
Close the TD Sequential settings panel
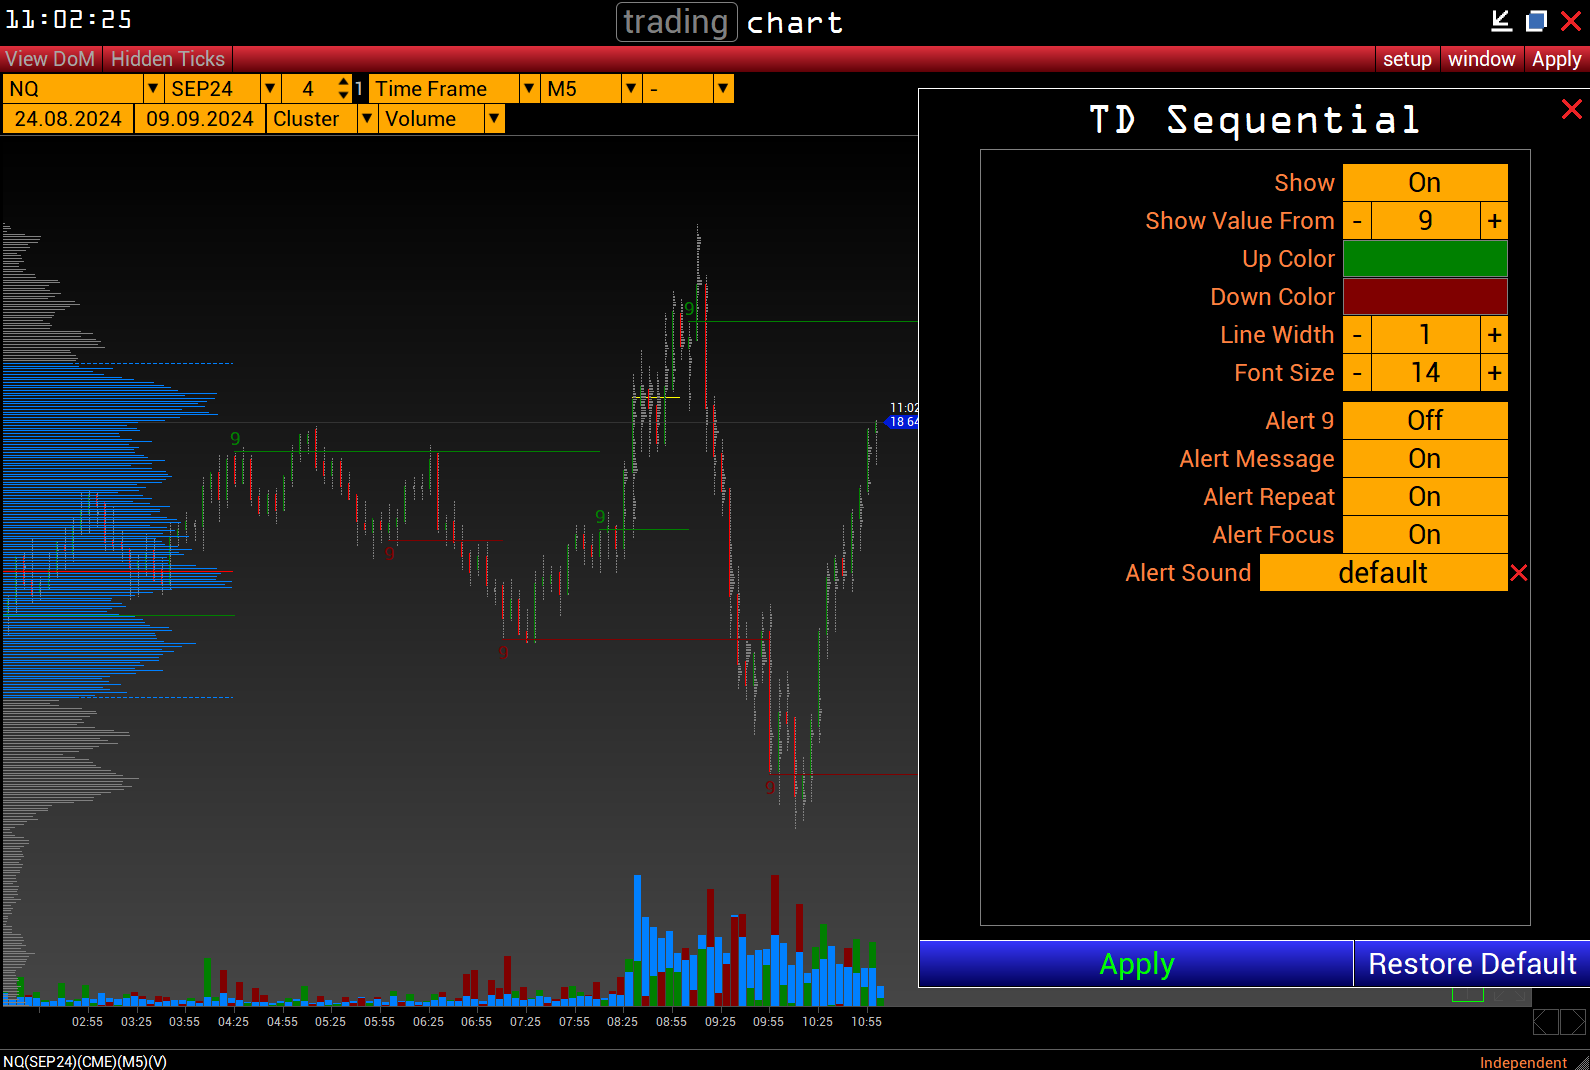click(1571, 109)
